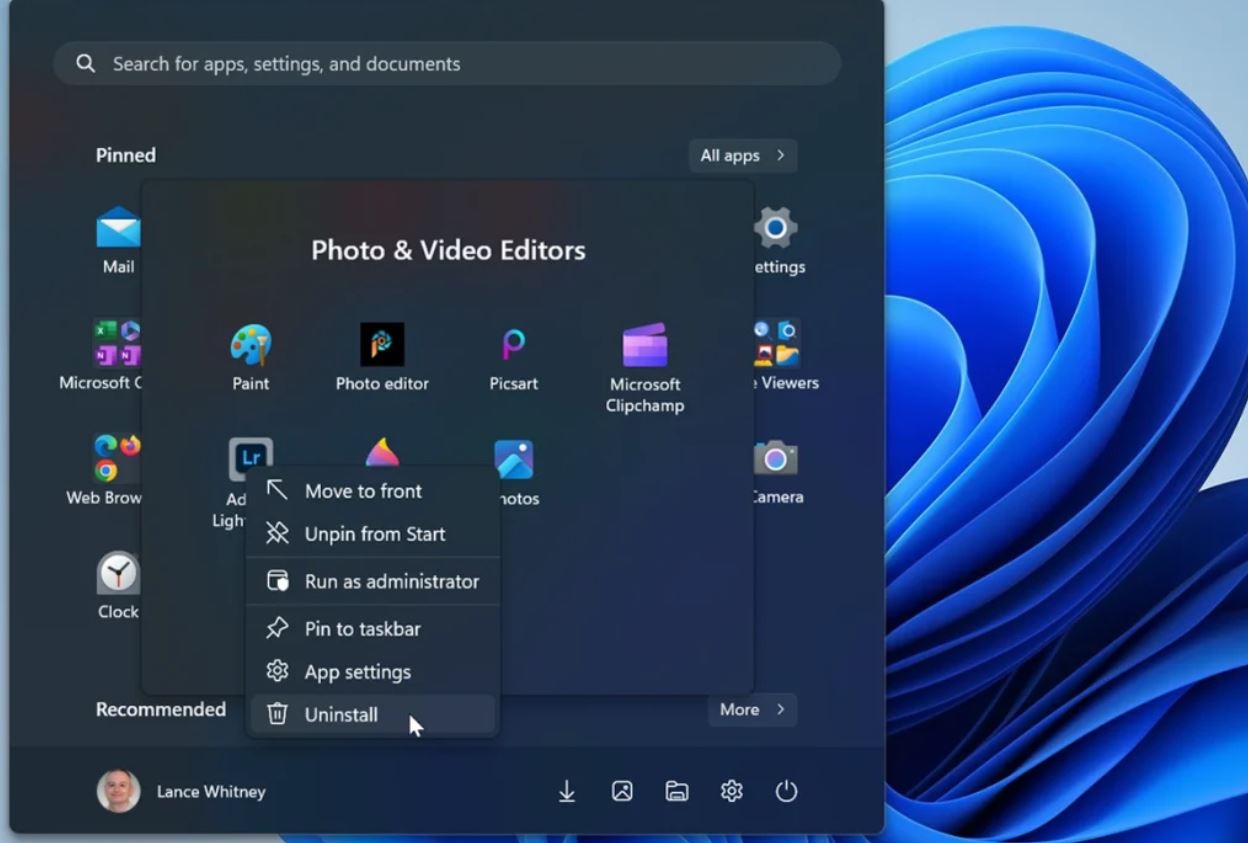1248x843 pixels.
Task: Click the Pinned section heading
Action: click(x=126, y=155)
